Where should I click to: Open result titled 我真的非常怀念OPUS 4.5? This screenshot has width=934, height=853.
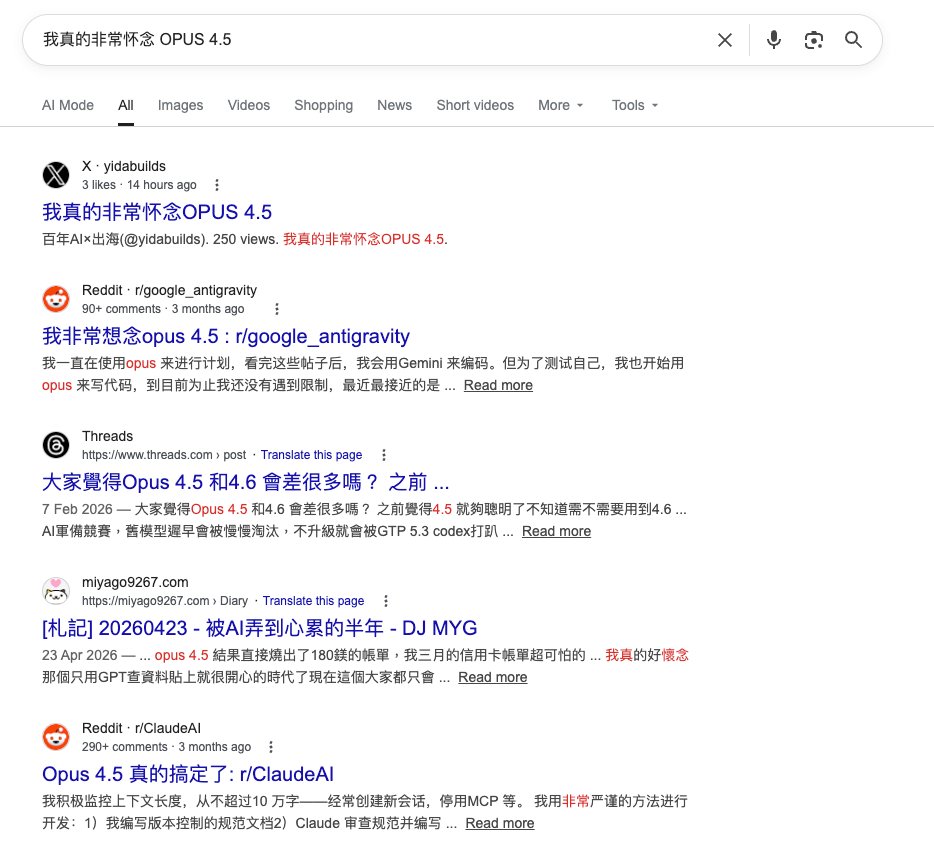[157, 212]
